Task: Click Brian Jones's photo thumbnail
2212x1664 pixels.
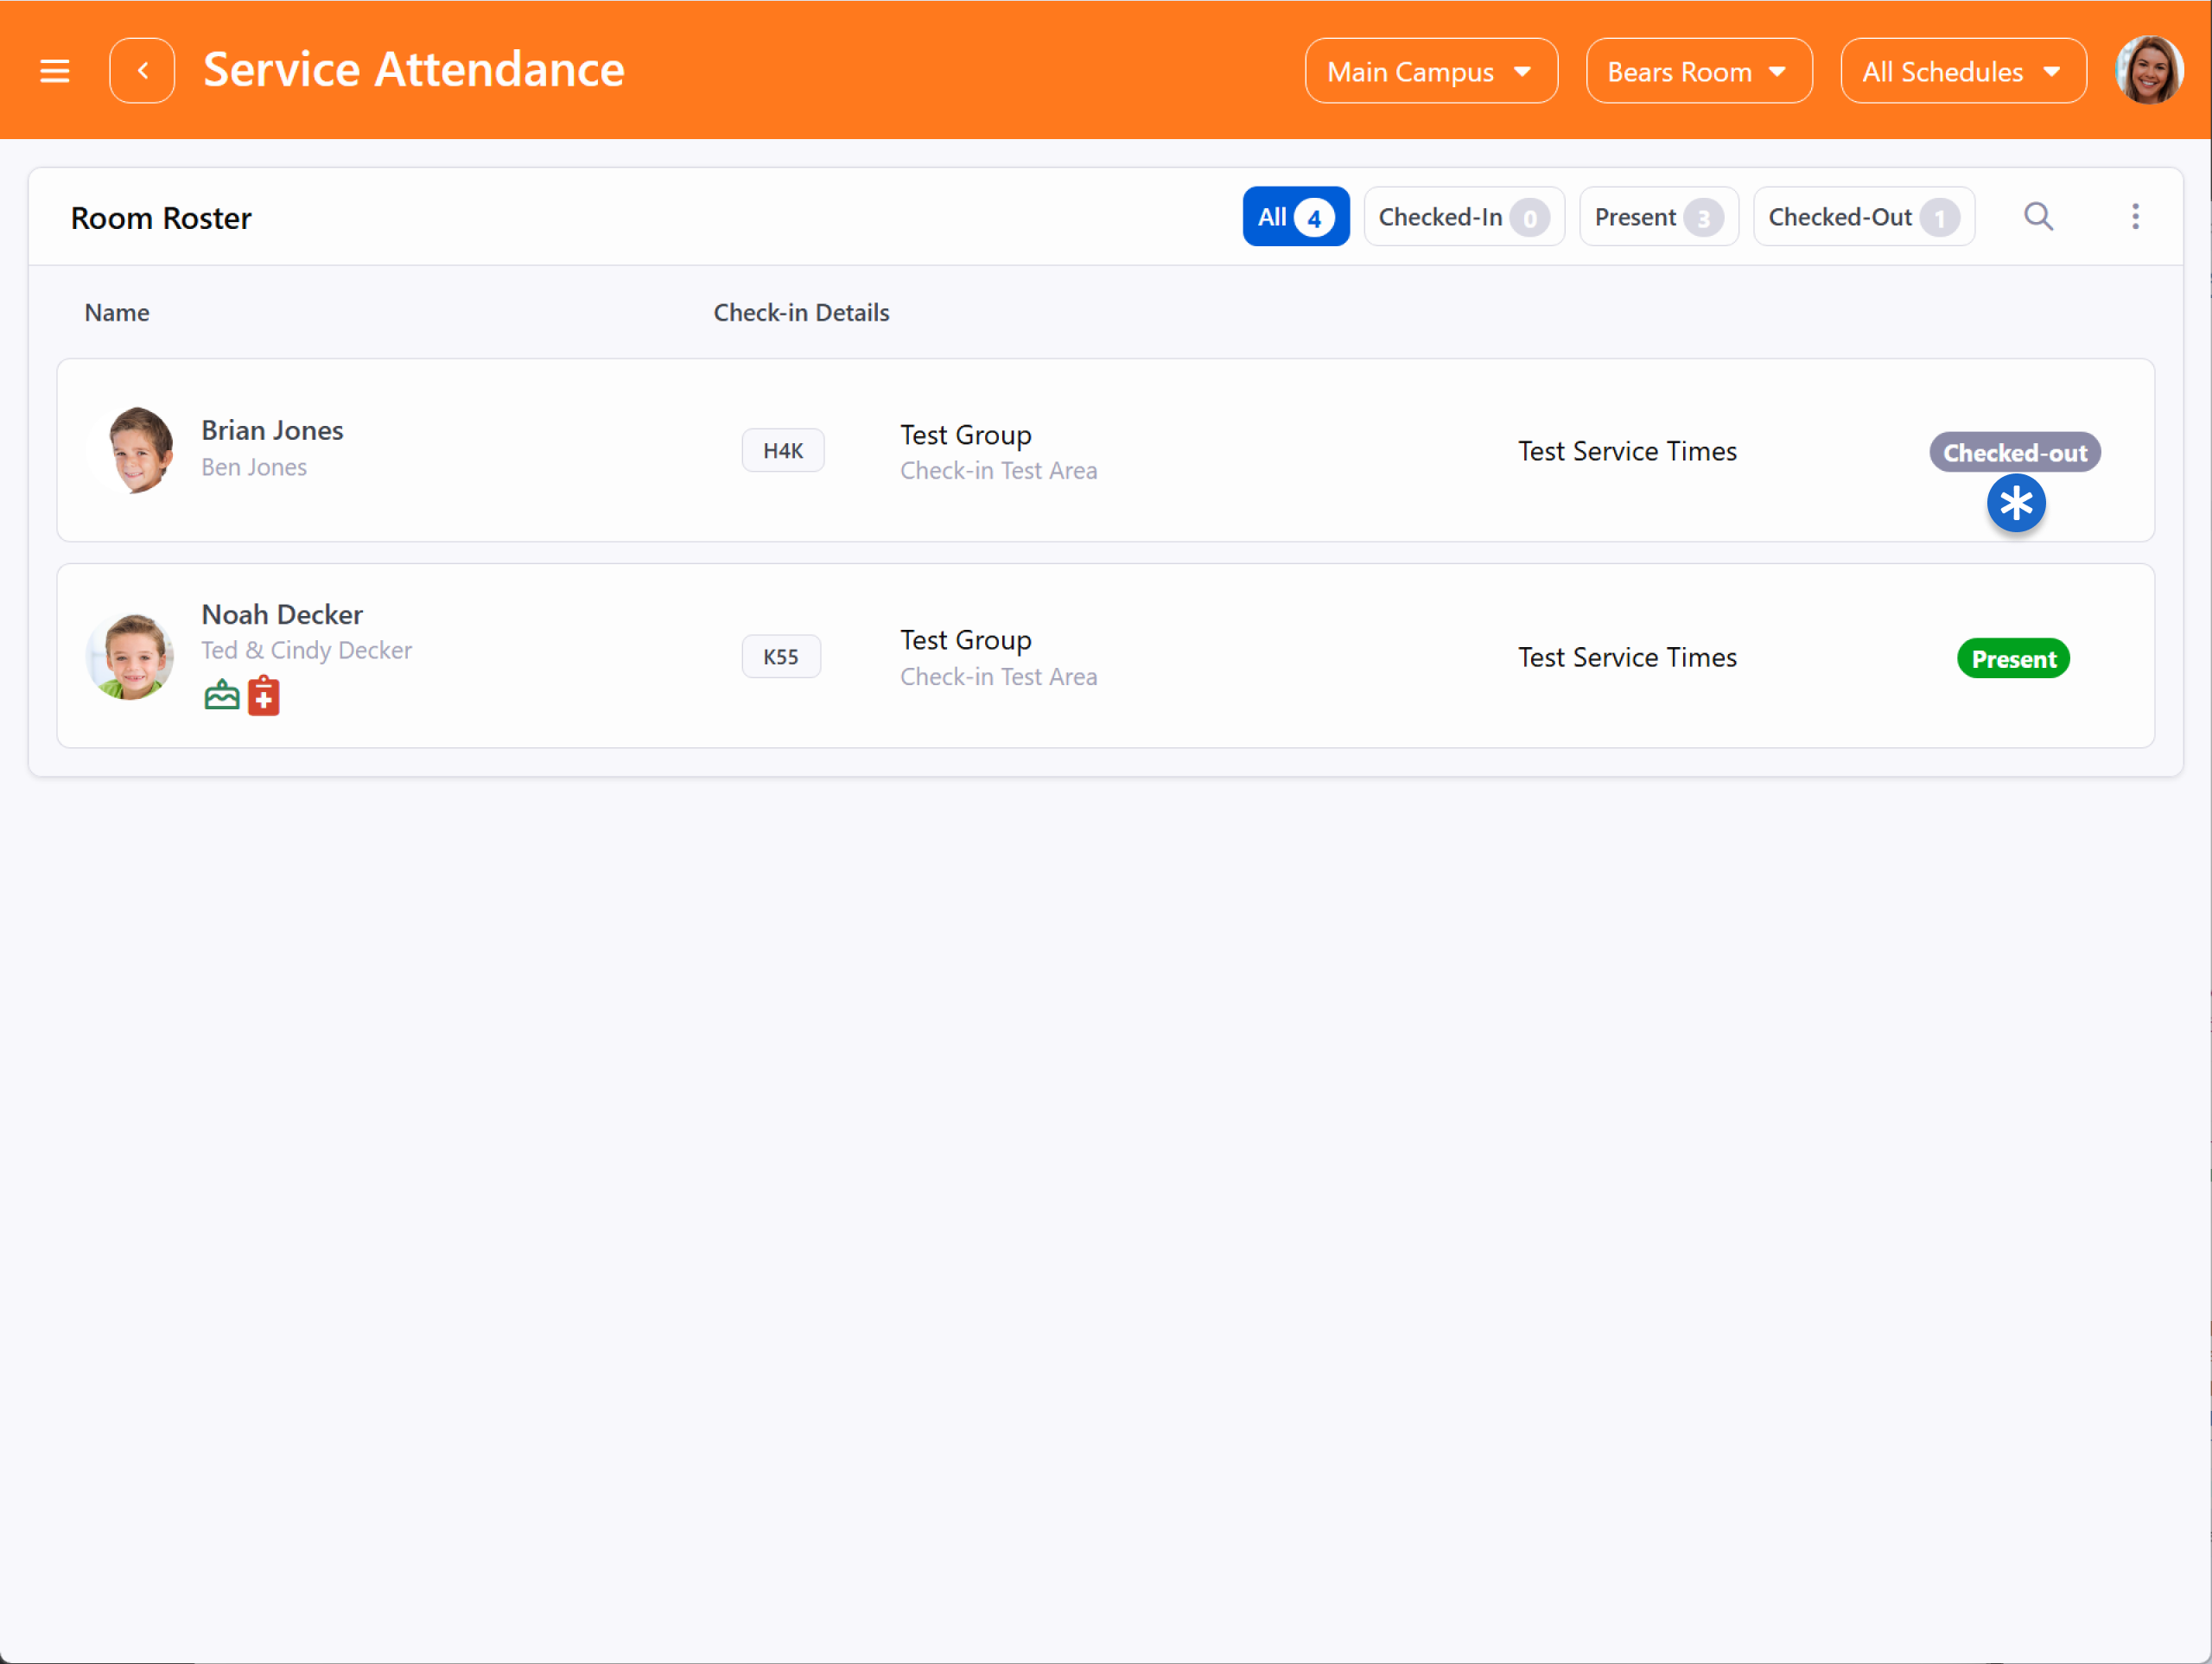Action: 132,451
